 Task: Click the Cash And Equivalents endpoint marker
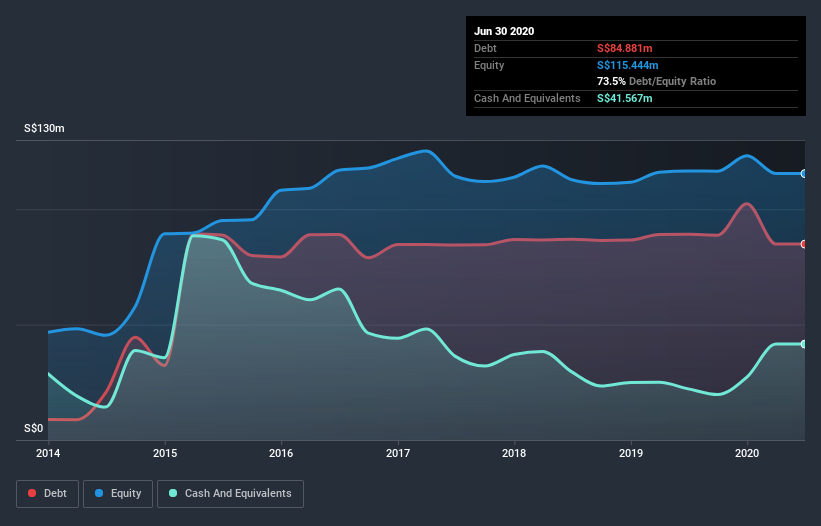804,344
